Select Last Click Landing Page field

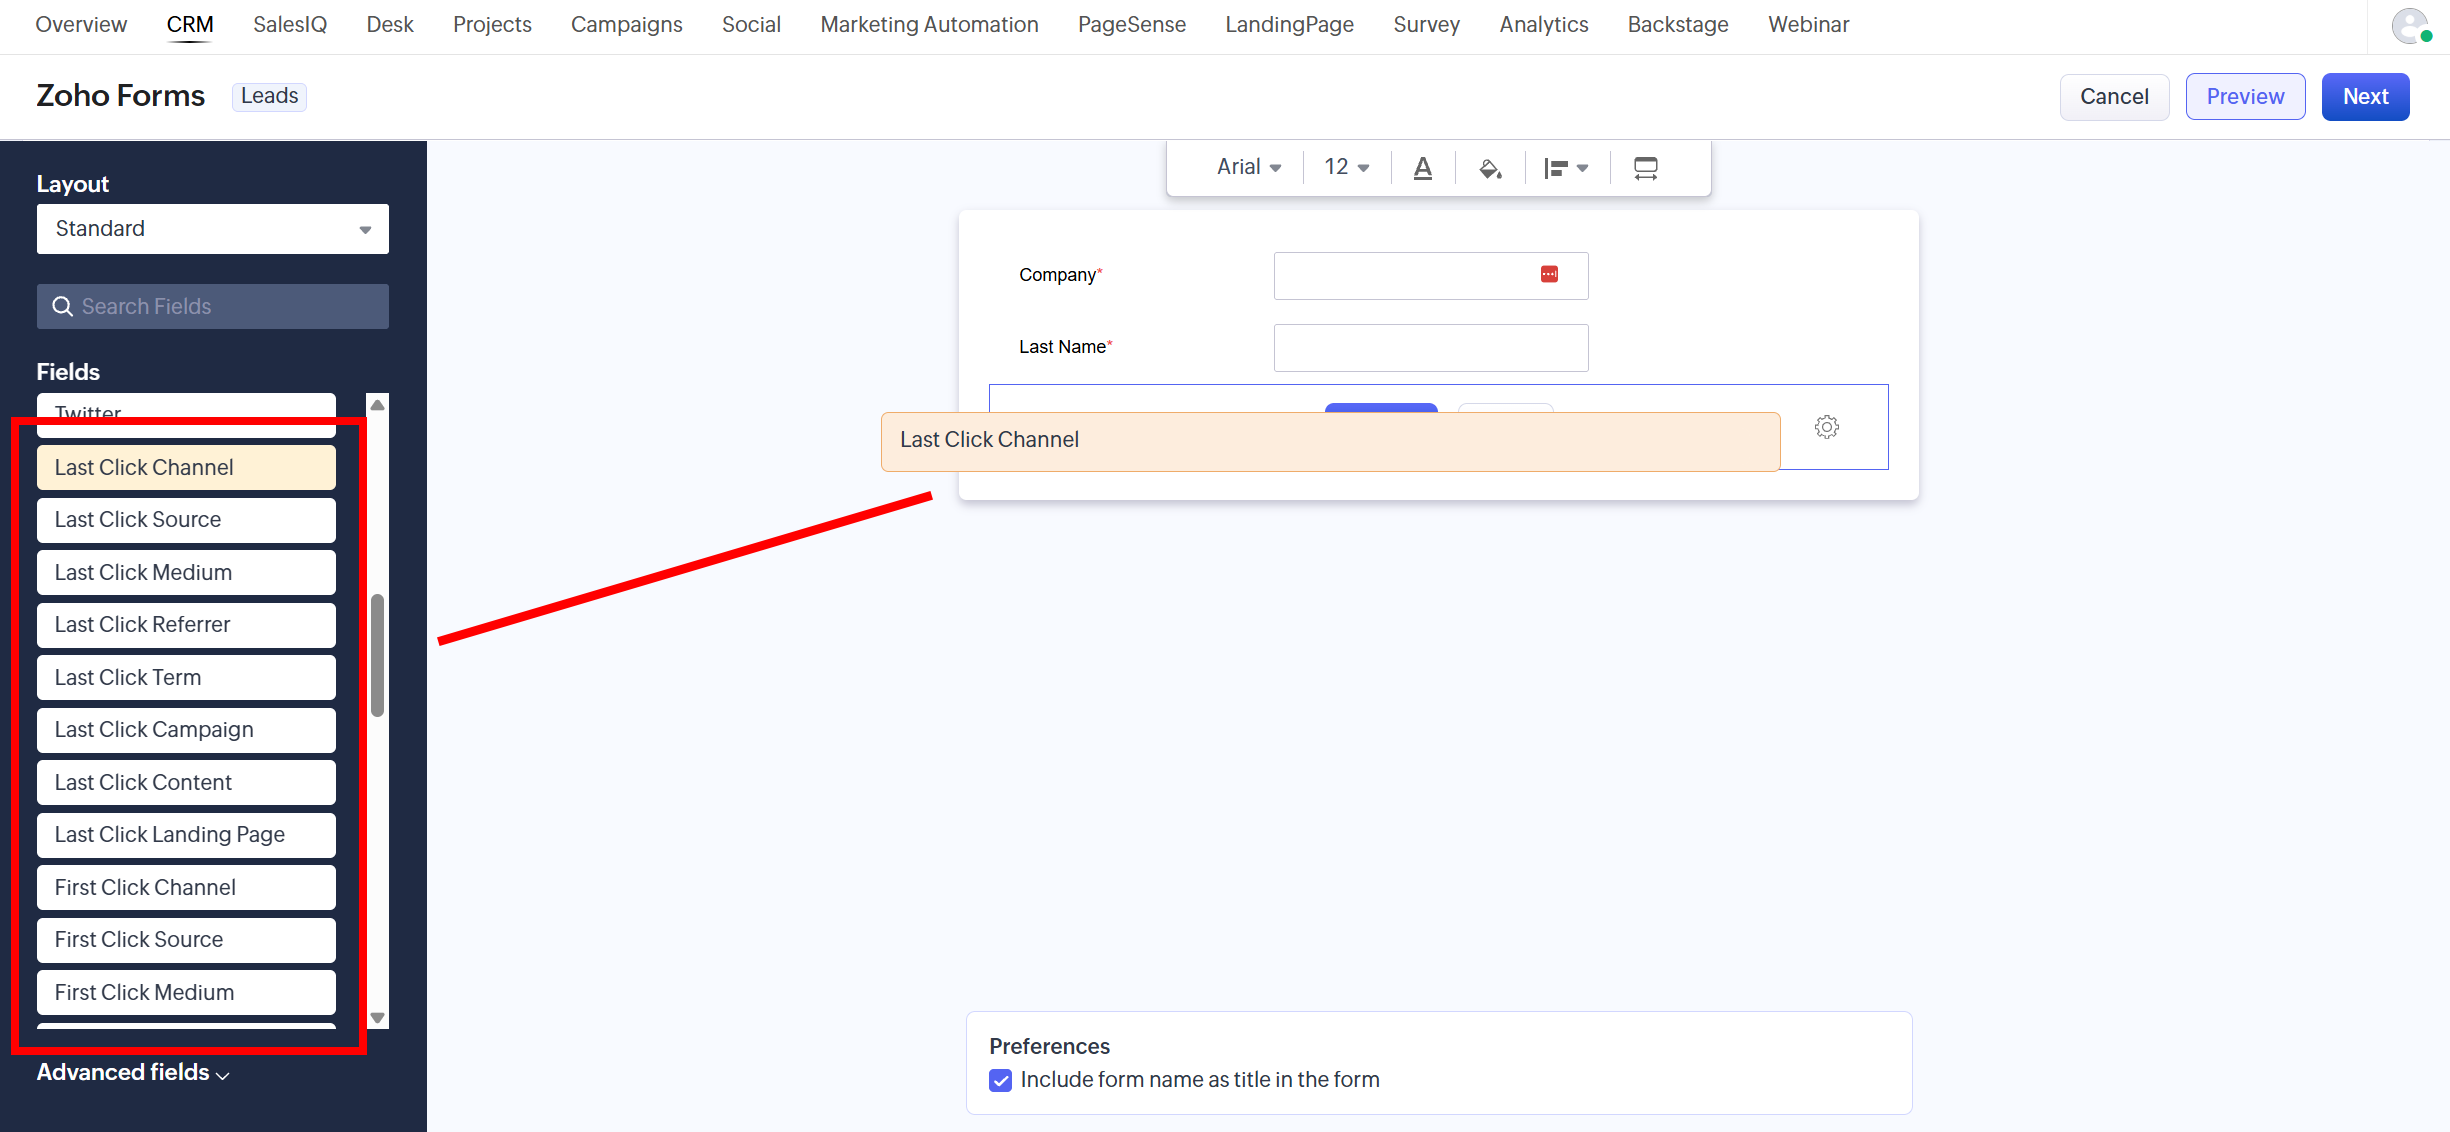coord(186,835)
